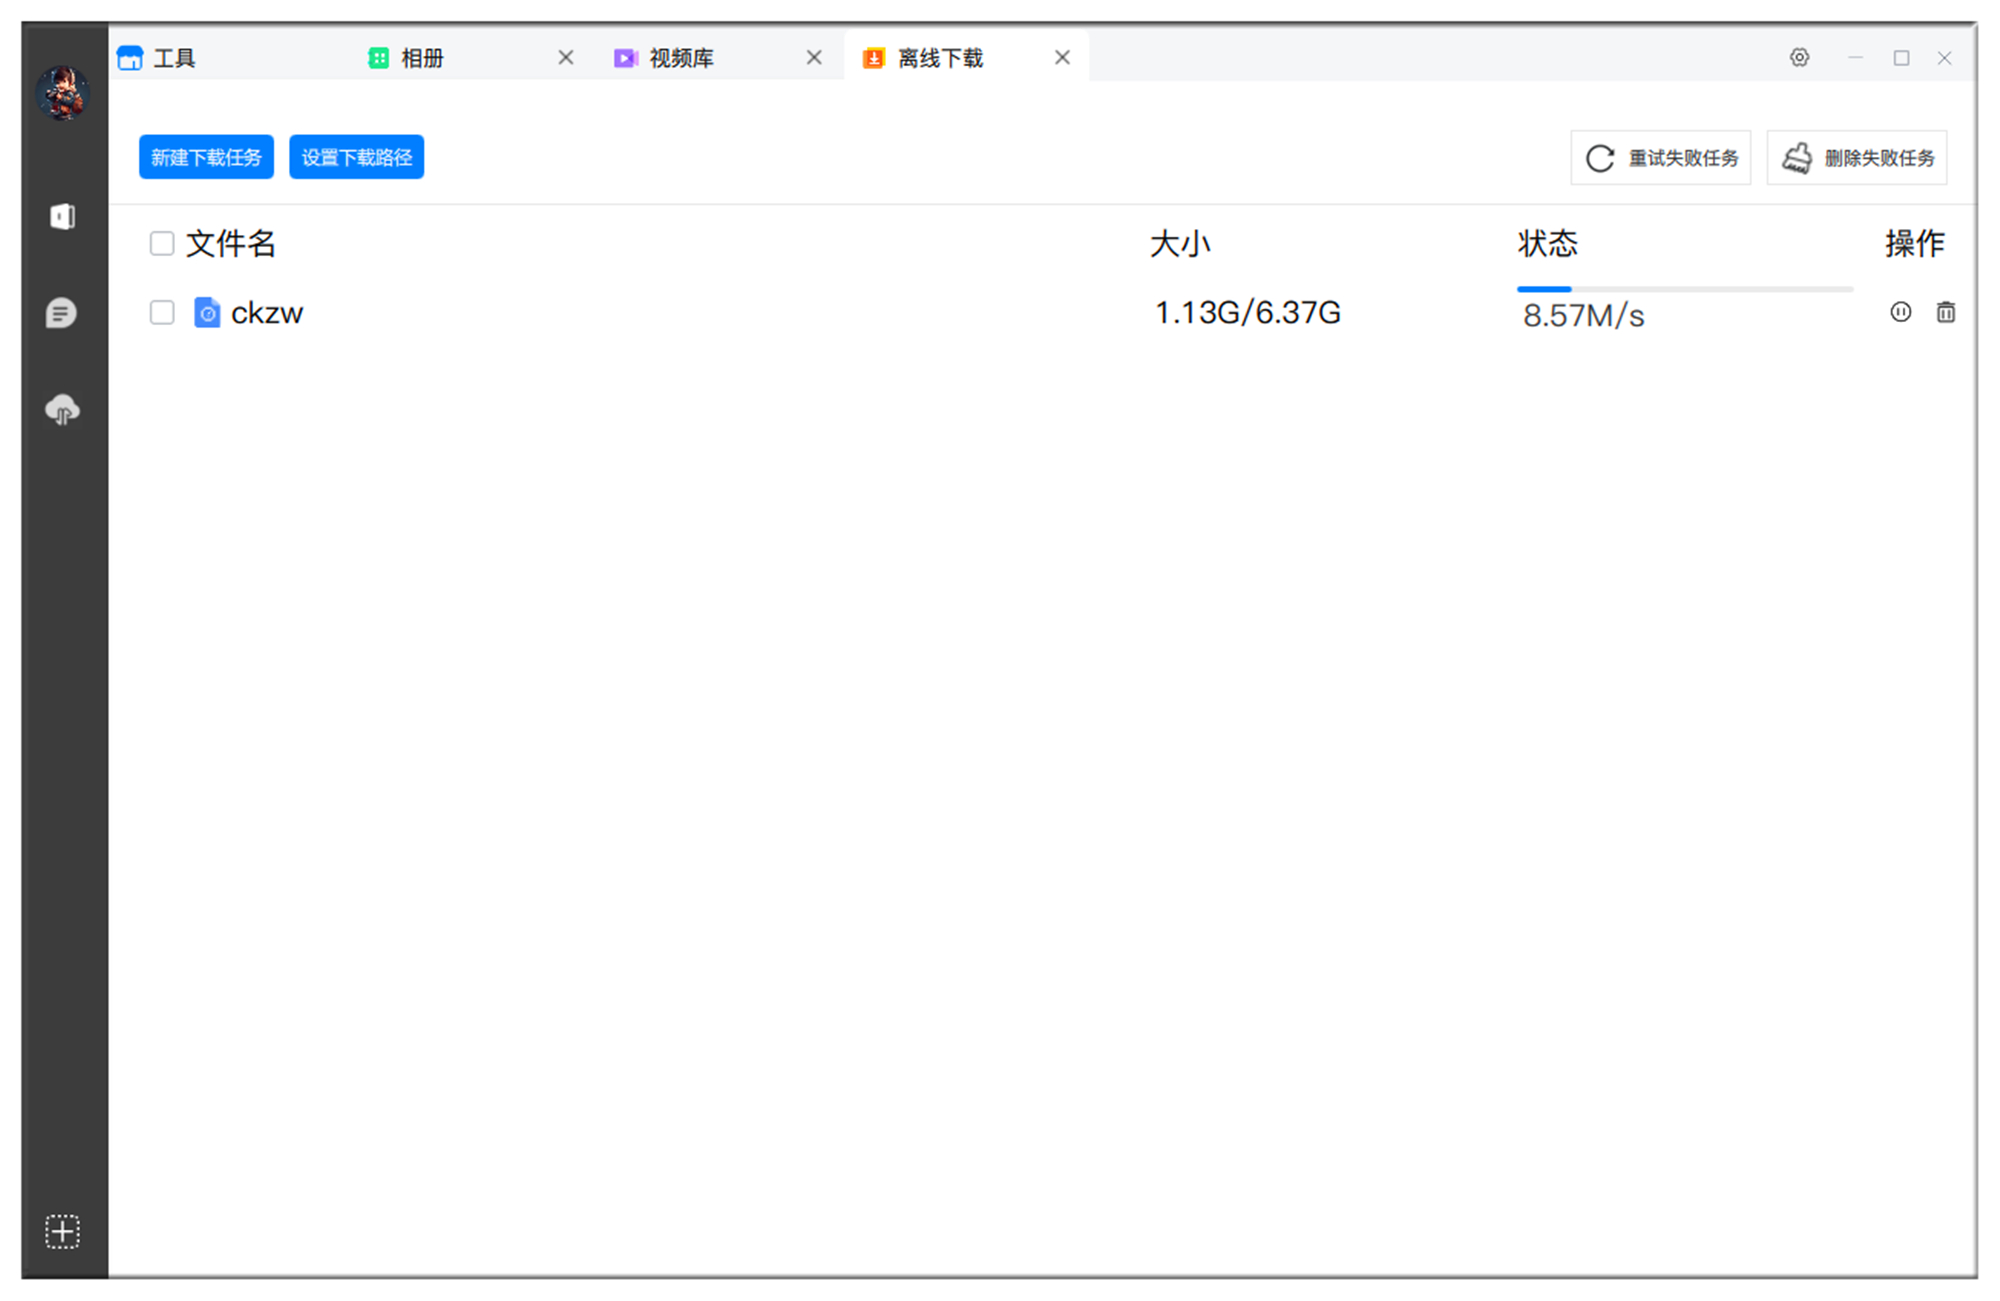Viewport: 2000px width, 1301px height.
Task: Click the dashed plus icon at sidebar bottom
Action: coord(62,1231)
